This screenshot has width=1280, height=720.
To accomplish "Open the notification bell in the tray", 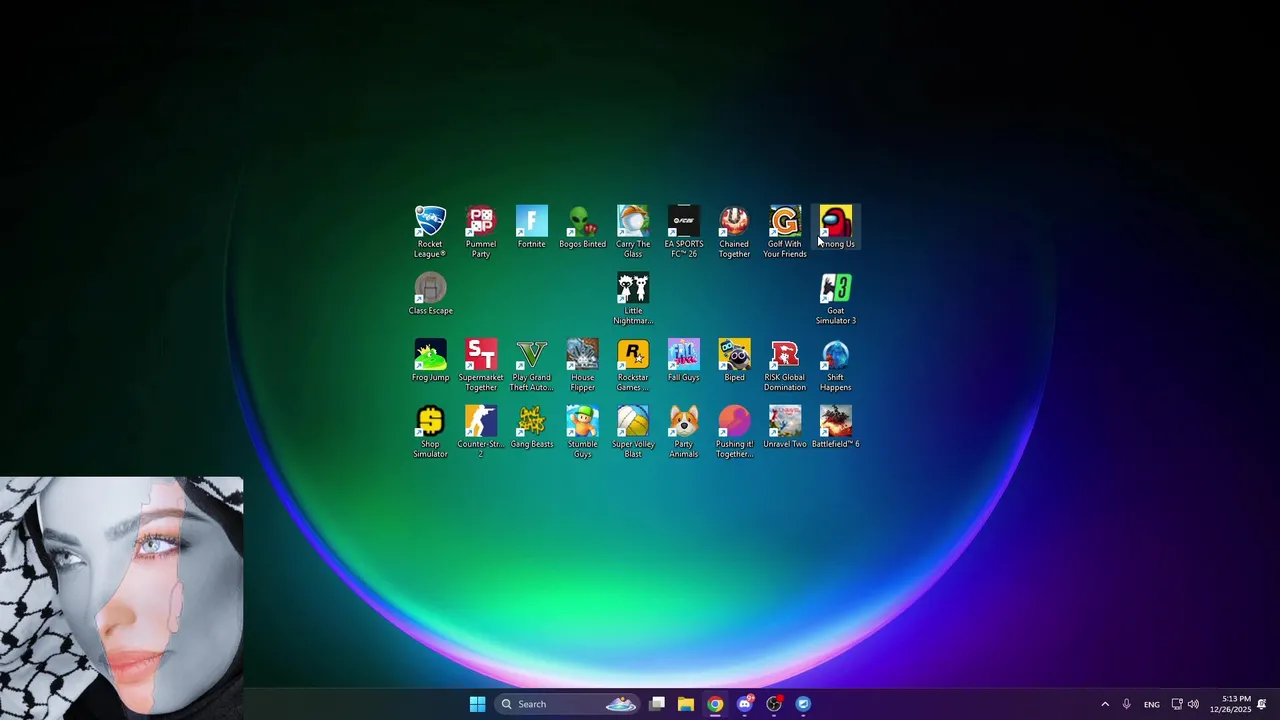I will 1262,704.
